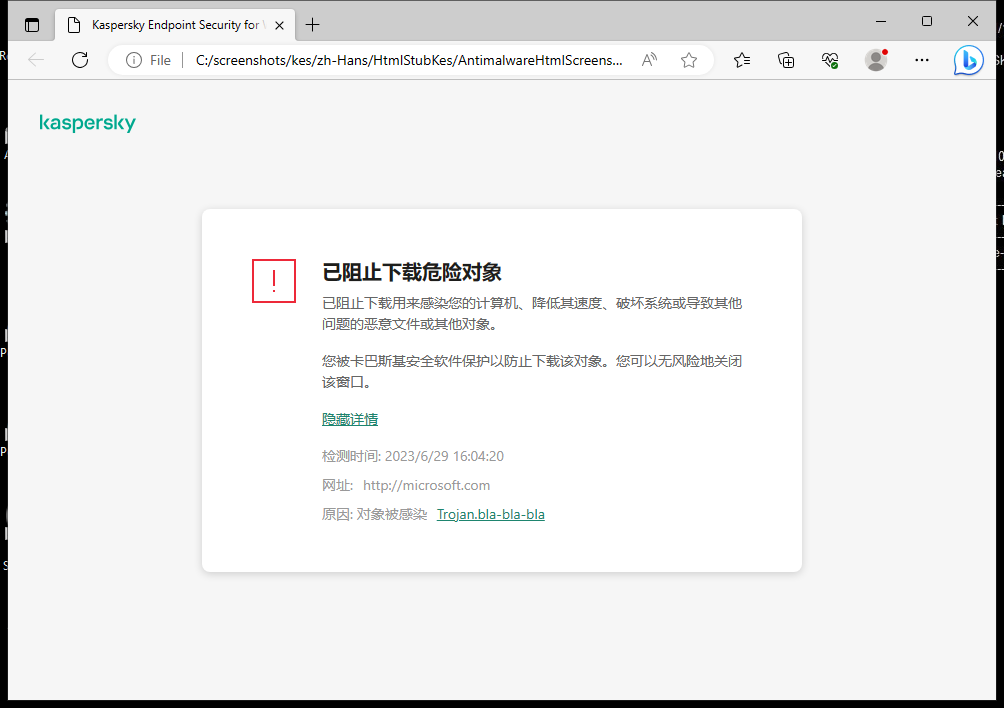Collapse details using 隐藏详情 link

pyautogui.click(x=349, y=418)
